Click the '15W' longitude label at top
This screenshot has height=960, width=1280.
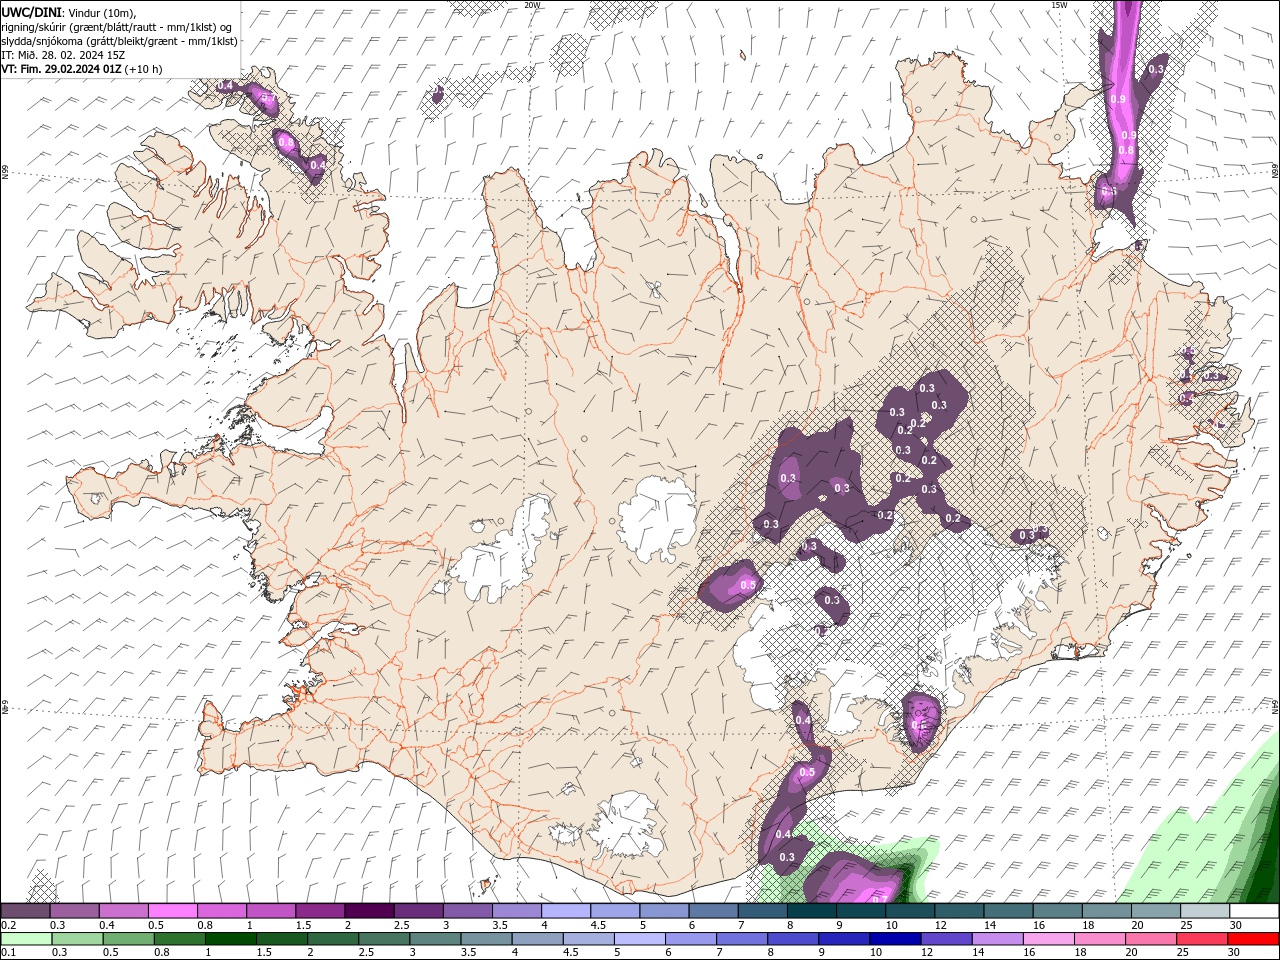pyautogui.click(x=1059, y=4)
